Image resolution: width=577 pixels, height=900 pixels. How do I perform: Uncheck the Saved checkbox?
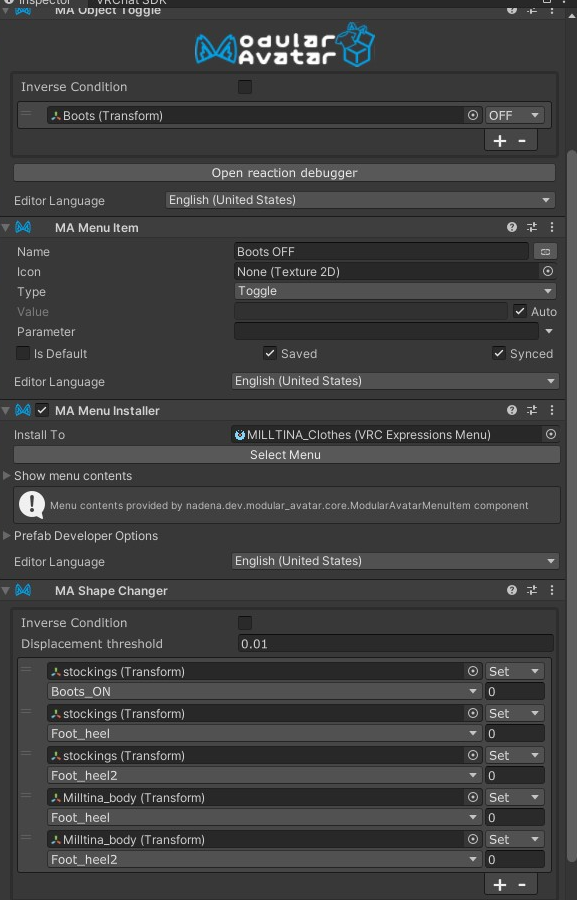270,353
